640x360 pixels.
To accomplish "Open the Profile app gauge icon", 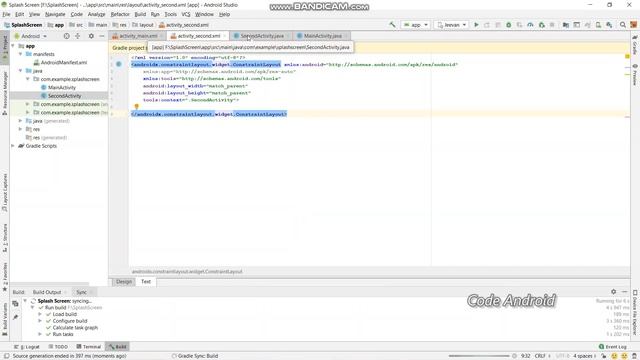I will click(530, 25).
